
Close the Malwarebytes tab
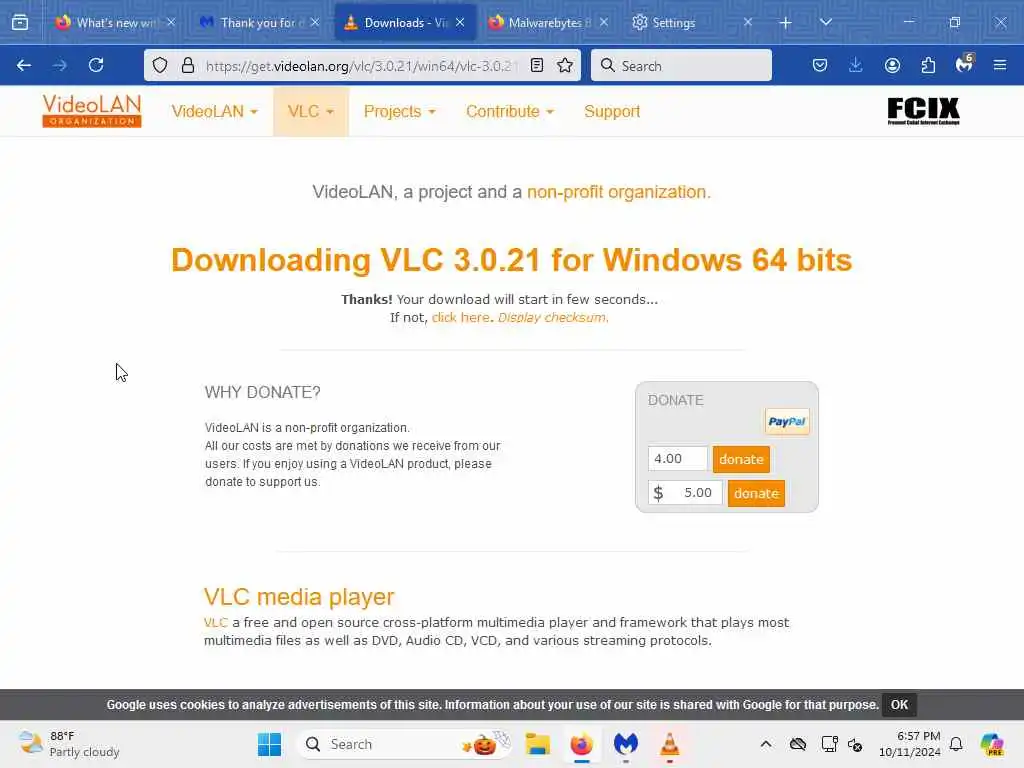pos(604,22)
